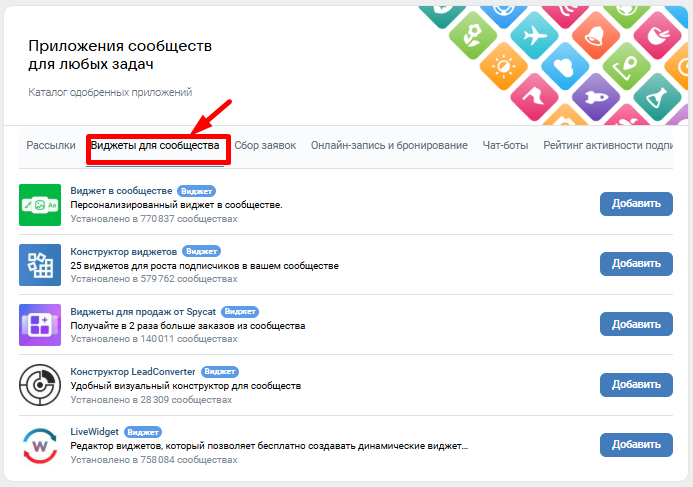Add Виджеты для продаж от Spycat
The image size is (693, 487).
coord(636,325)
